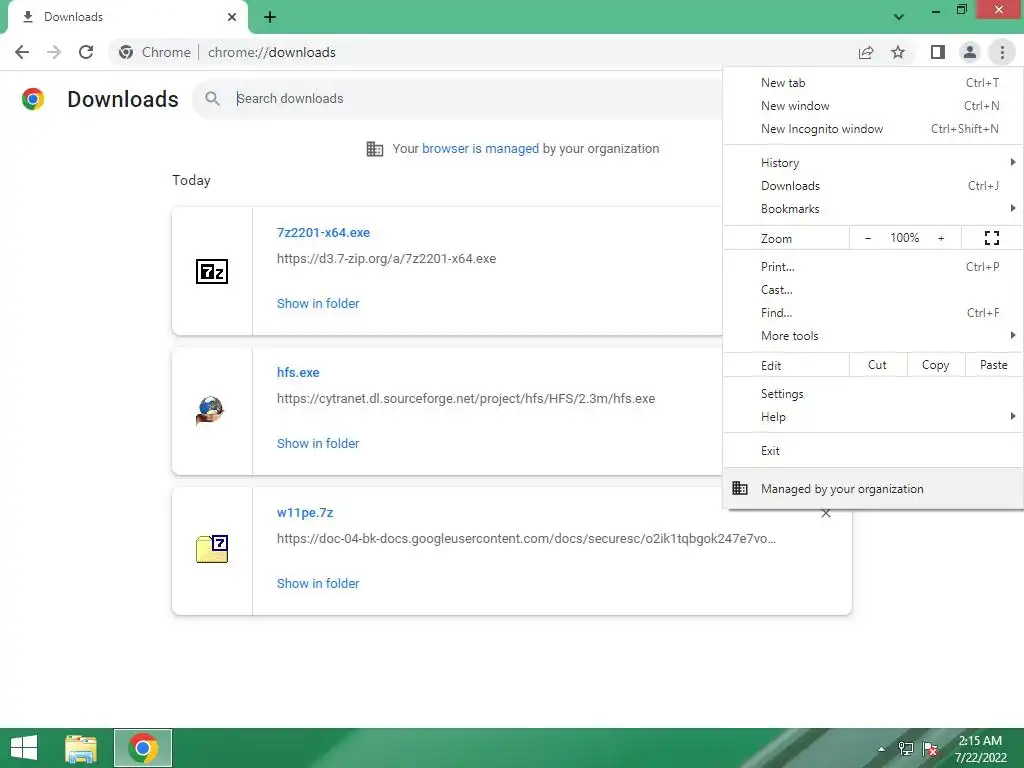This screenshot has height=768, width=1024.
Task: Choose Cast... from the menu
Action: [x=873, y=289]
